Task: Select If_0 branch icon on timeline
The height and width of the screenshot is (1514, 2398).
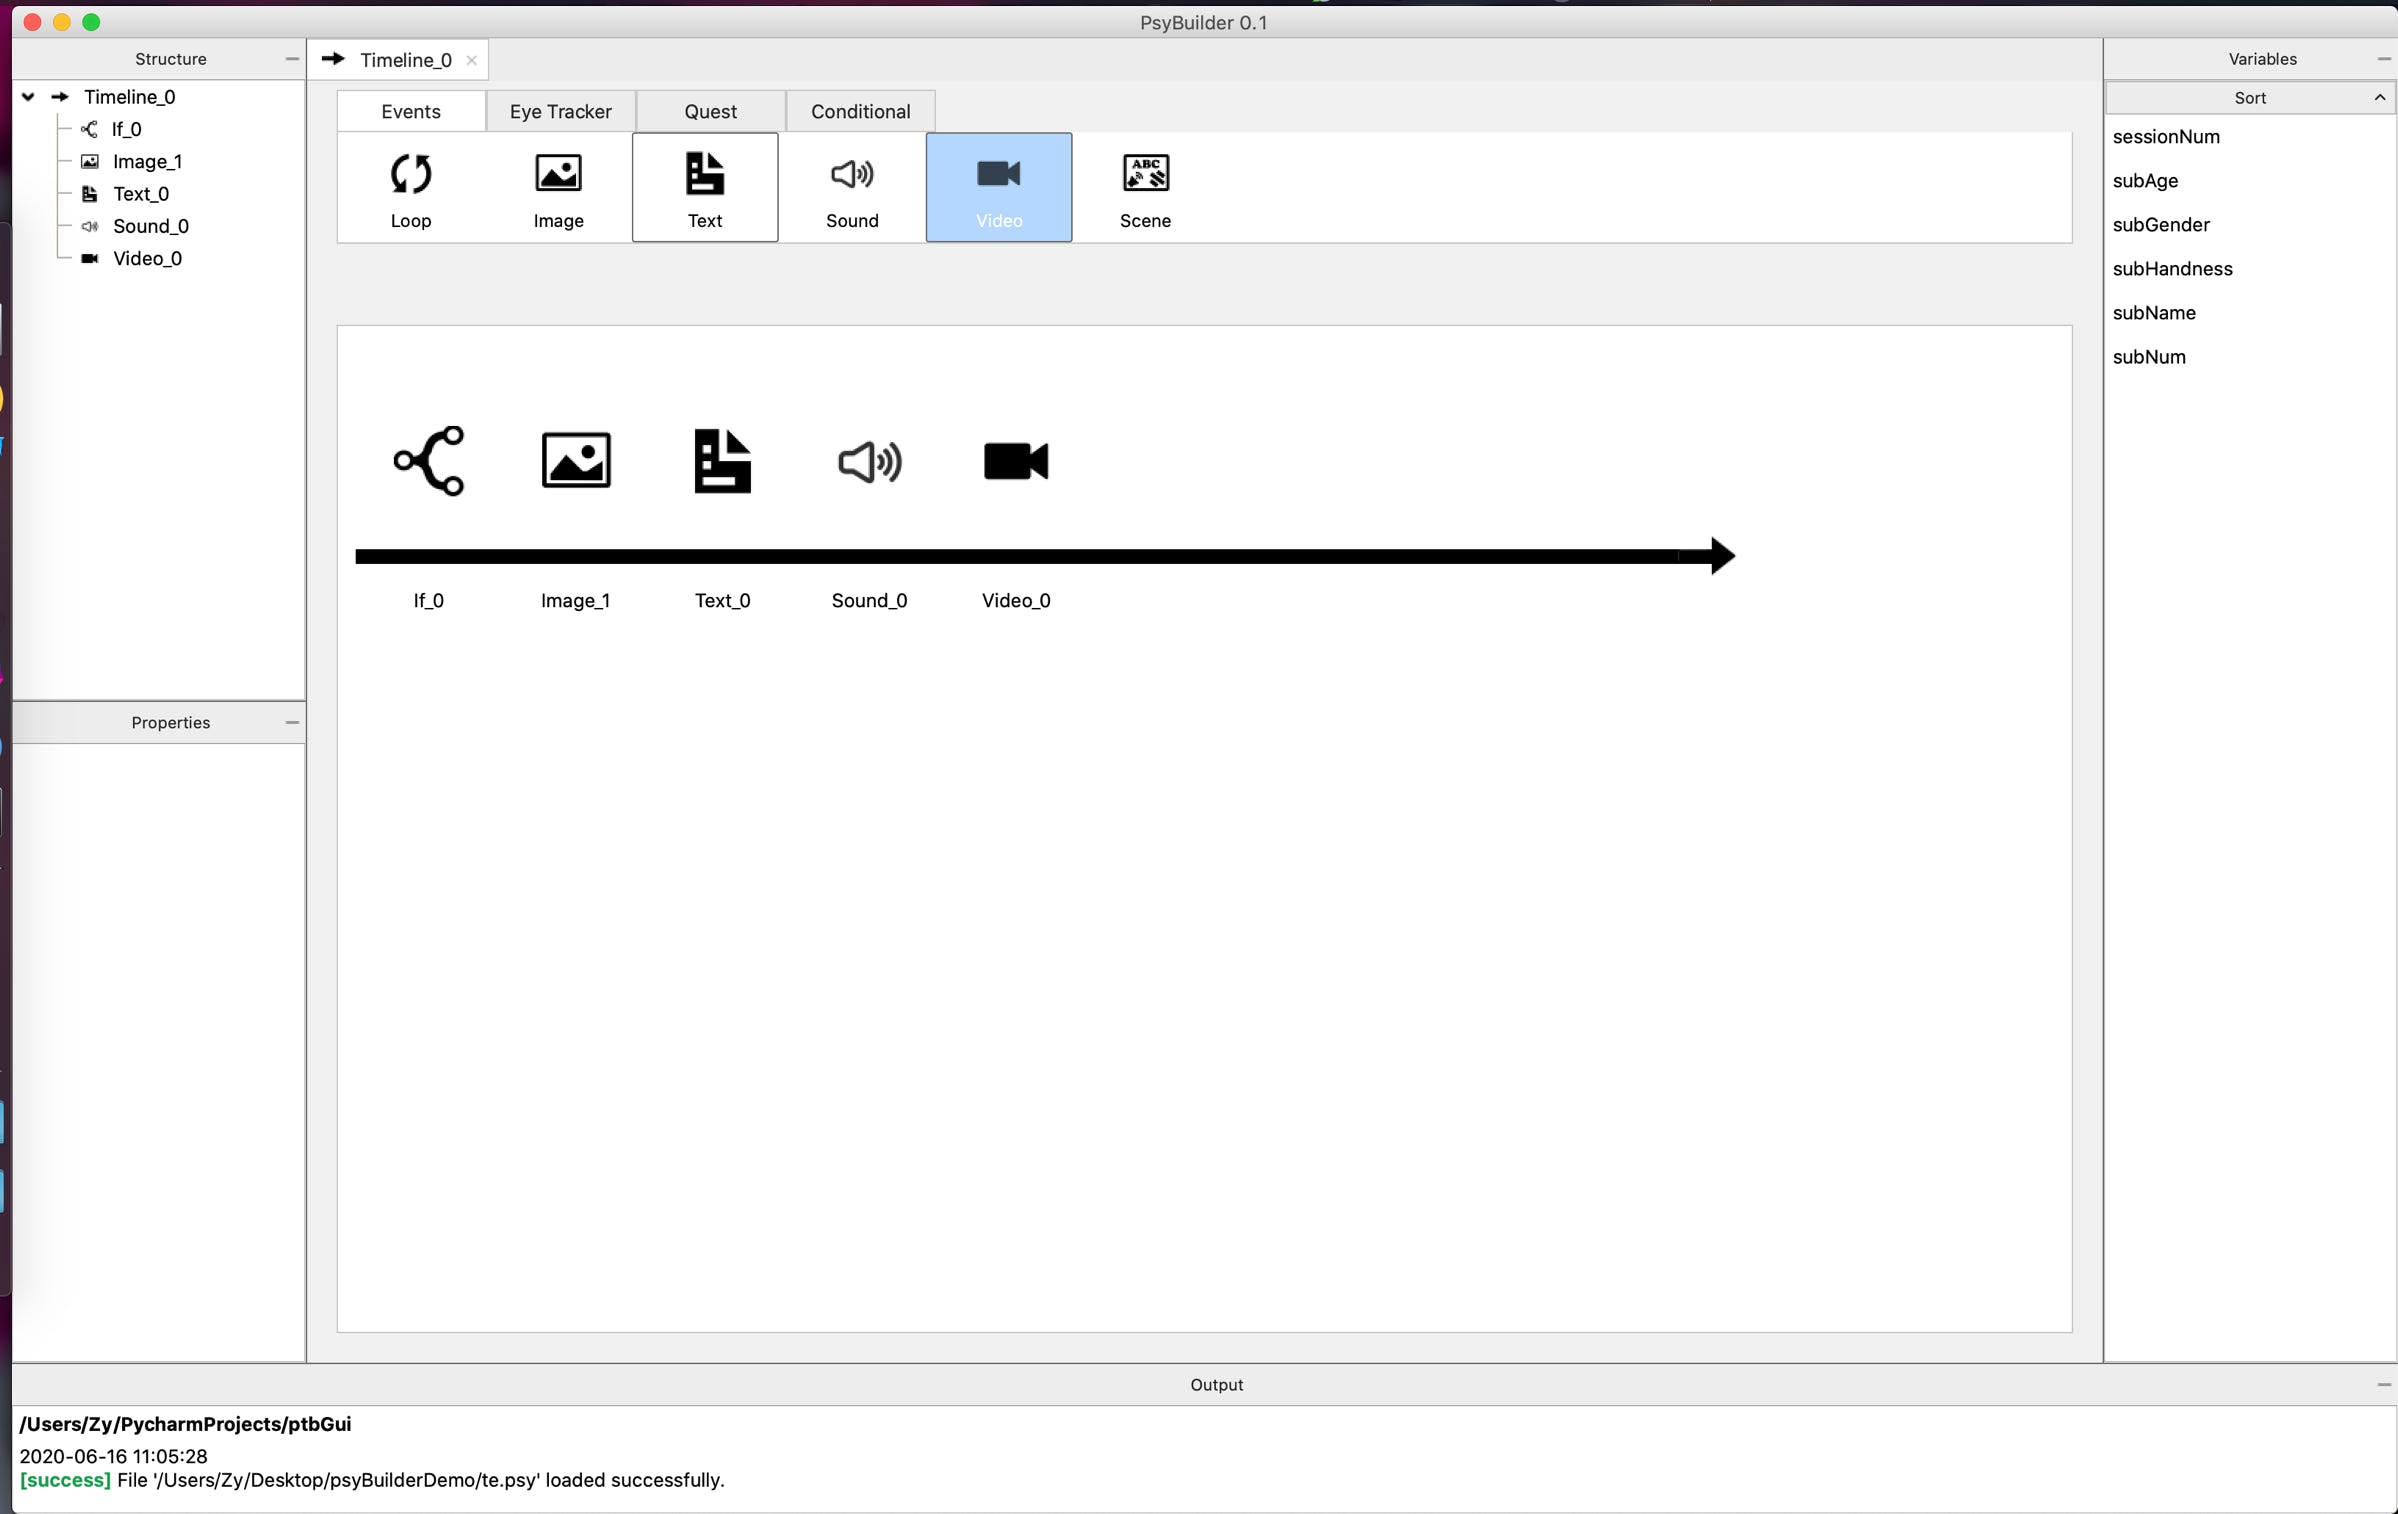Action: tap(429, 461)
